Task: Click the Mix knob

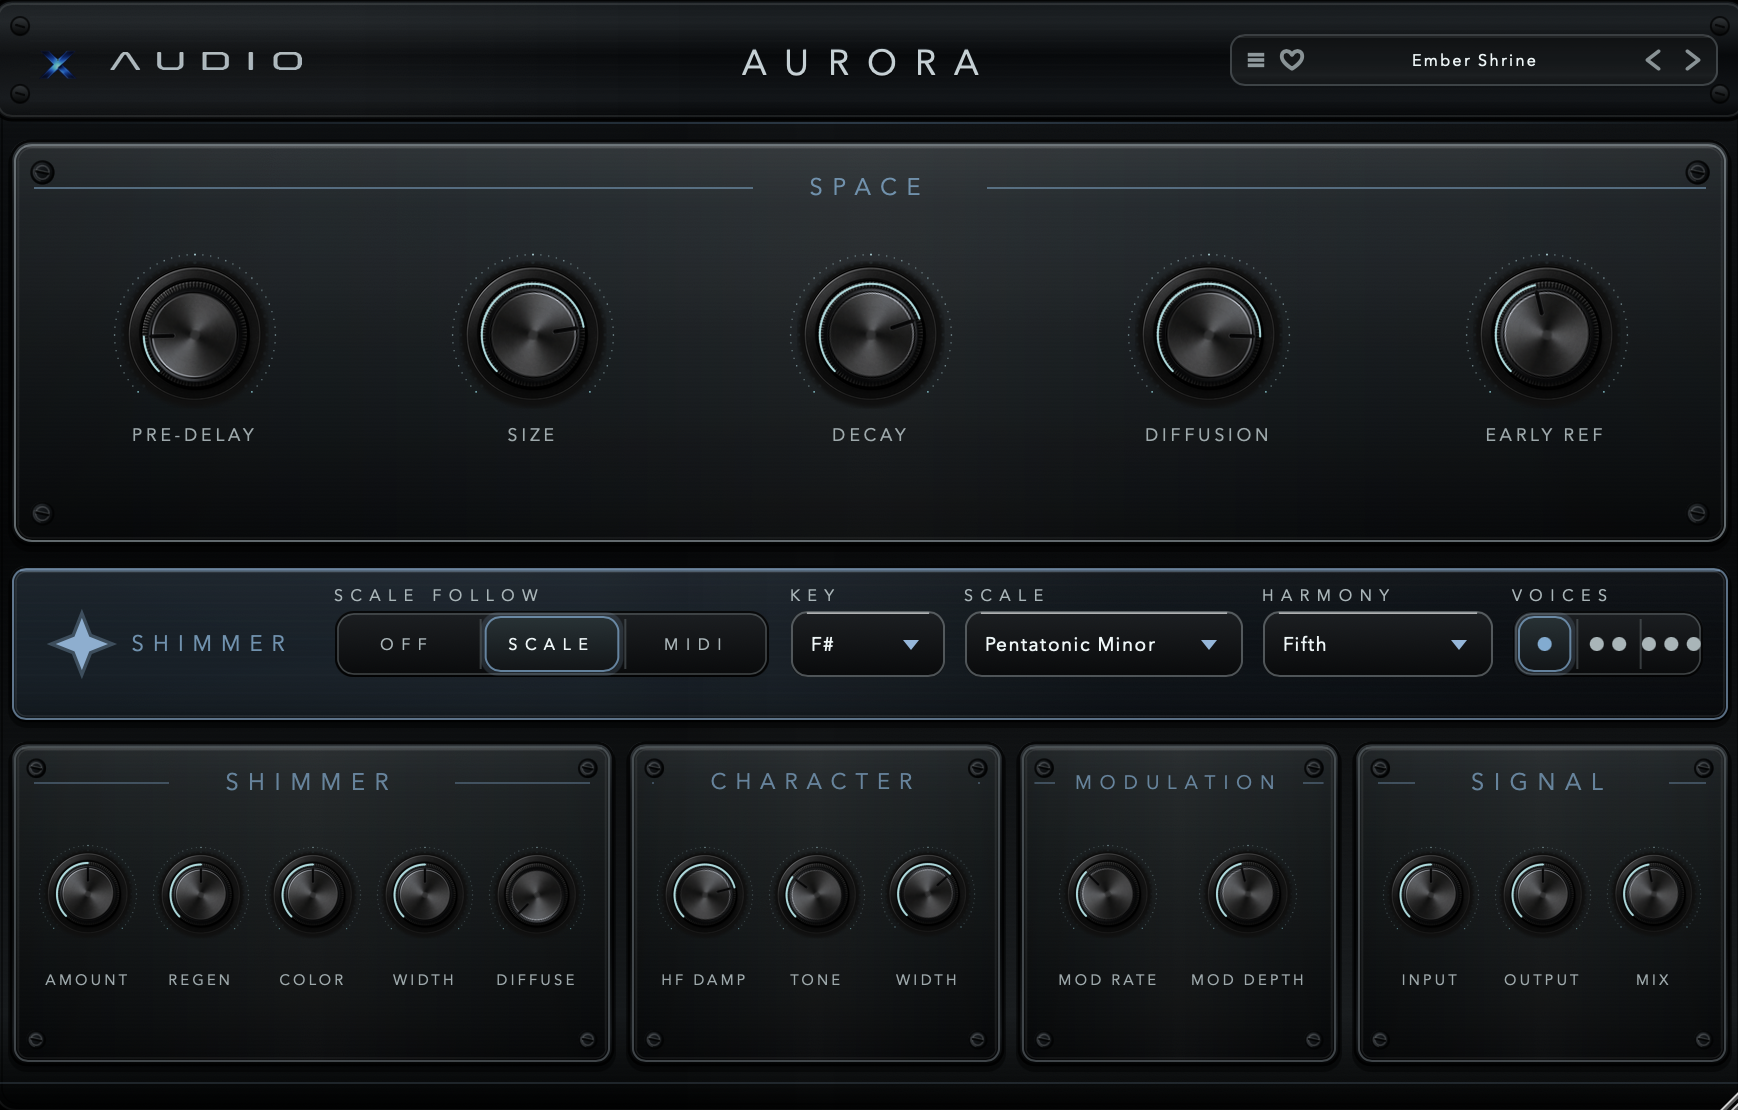Action: pyautogui.click(x=1653, y=893)
